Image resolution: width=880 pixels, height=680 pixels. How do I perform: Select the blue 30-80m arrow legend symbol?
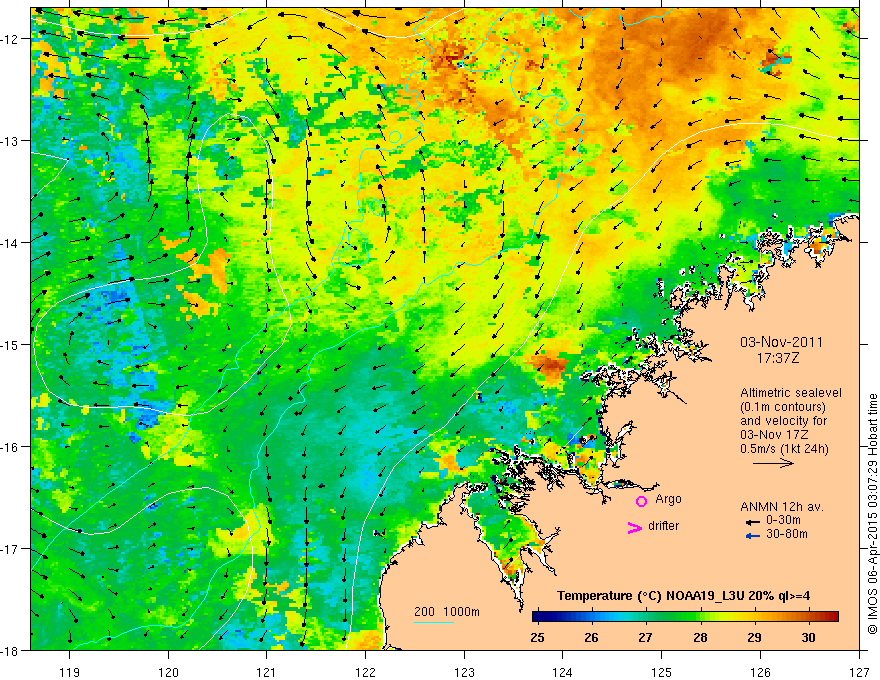[753, 536]
